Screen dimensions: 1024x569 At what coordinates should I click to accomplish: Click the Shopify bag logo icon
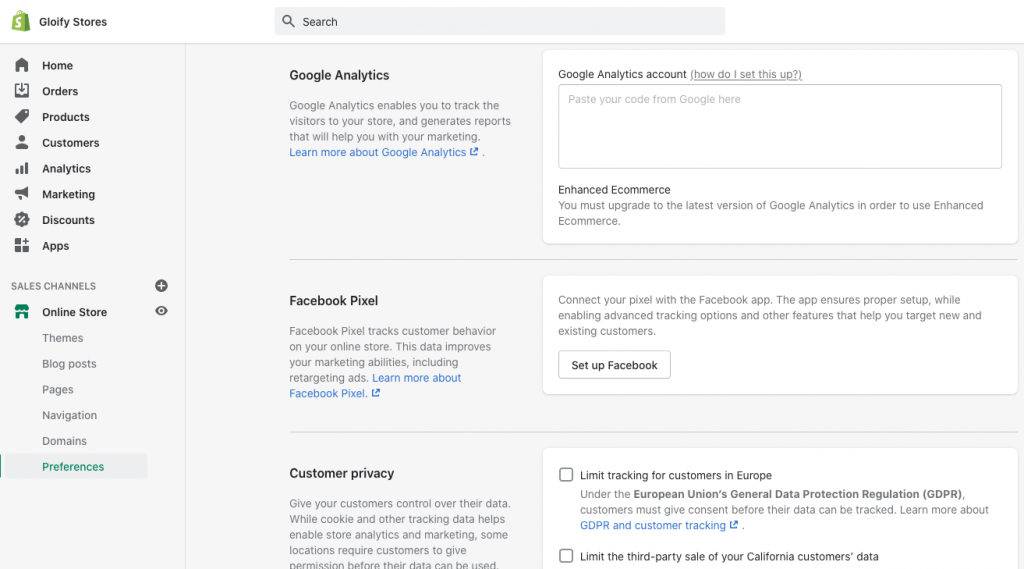pyautogui.click(x=21, y=21)
